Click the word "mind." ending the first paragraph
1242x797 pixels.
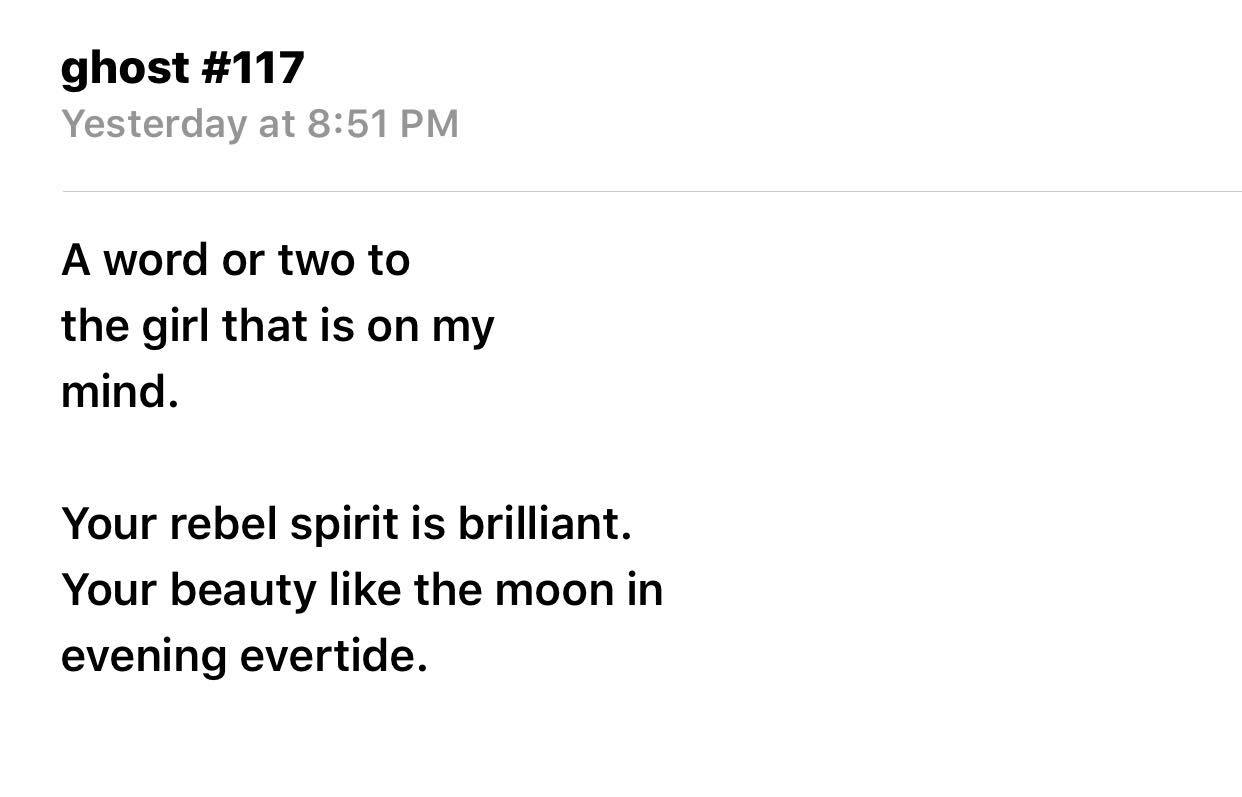[x=119, y=392]
